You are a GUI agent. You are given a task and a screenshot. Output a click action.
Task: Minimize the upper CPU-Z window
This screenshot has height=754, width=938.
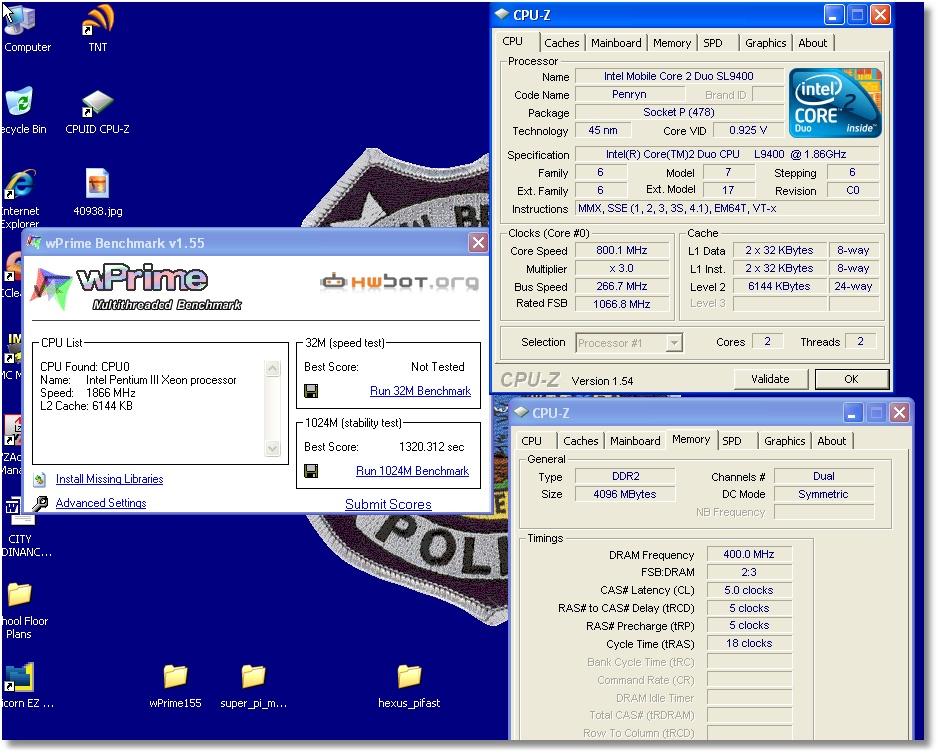834,14
